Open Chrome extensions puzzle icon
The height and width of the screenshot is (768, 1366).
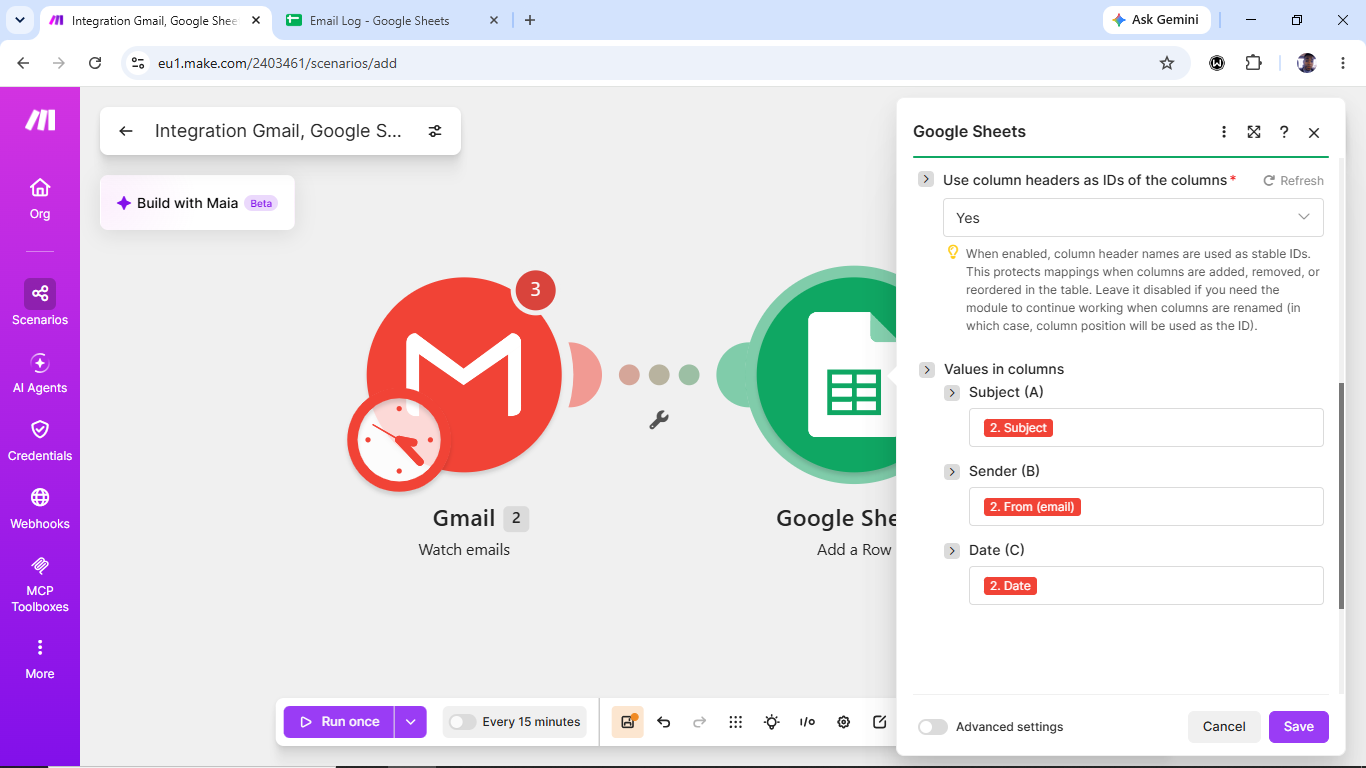(x=1253, y=63)
